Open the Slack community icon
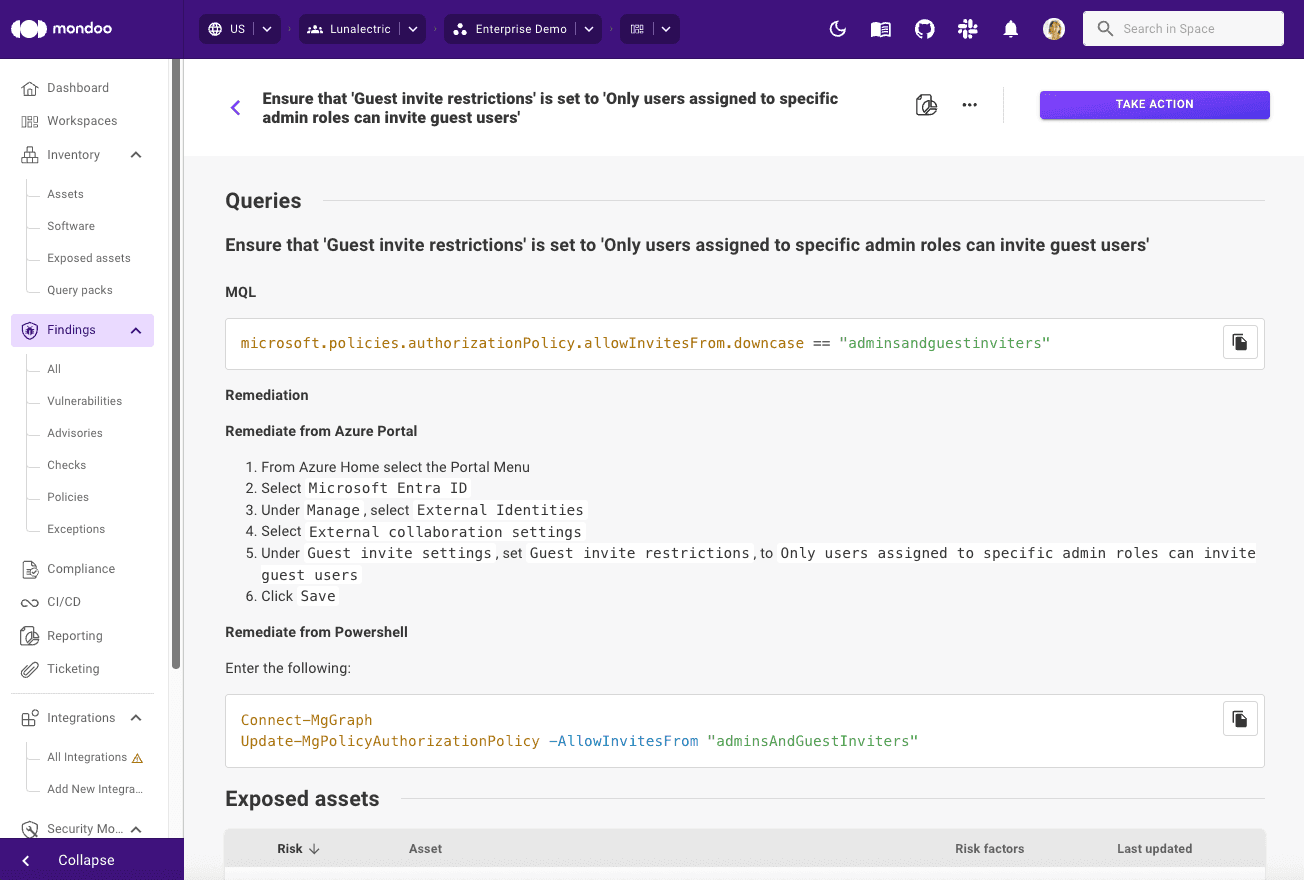Screen dimensions: 1304x880 tap(967, 29)
